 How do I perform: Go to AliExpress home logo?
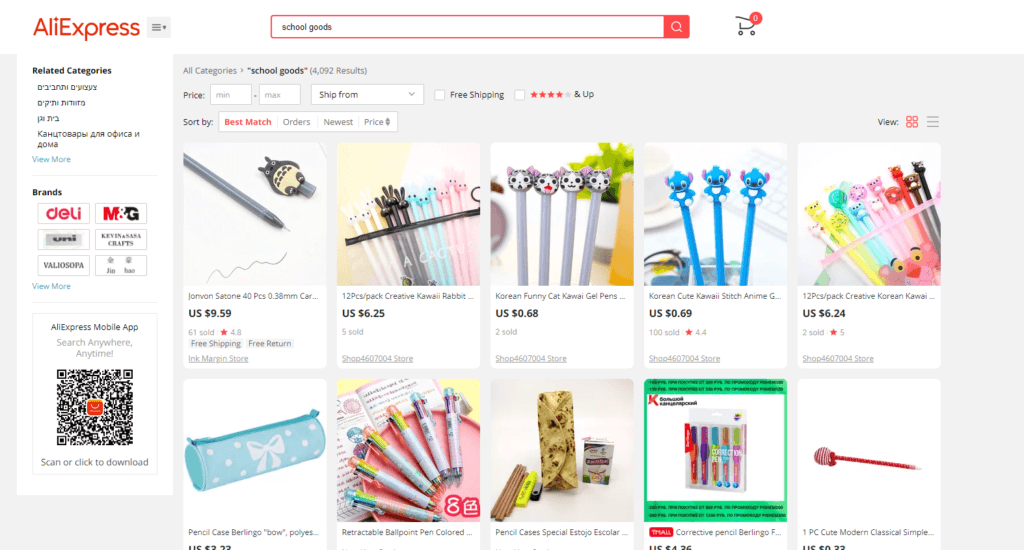86,27
